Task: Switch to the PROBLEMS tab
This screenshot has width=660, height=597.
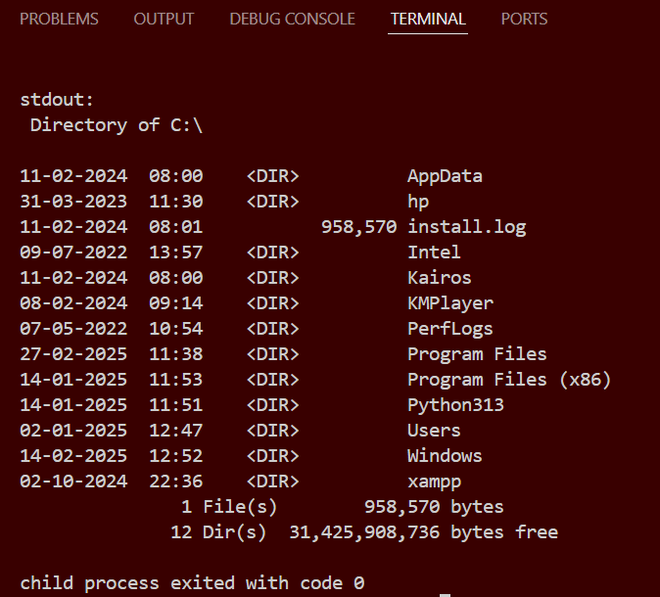Action: [59, 19]
